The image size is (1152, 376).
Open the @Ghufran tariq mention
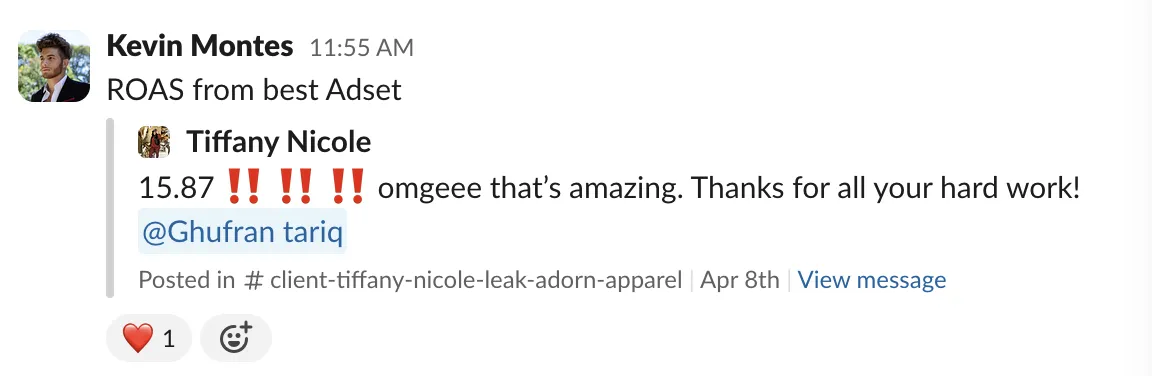pyautogui.click(x=242, y=234)
